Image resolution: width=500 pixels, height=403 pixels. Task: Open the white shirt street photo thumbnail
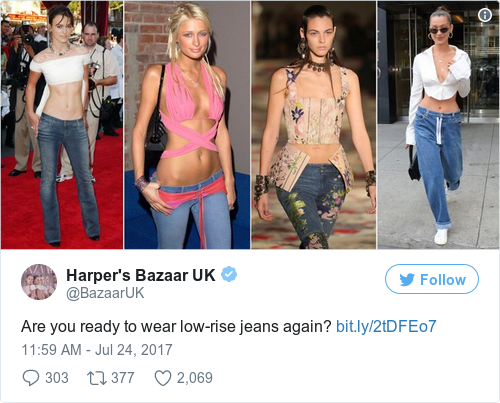click(x=438, y=125)
